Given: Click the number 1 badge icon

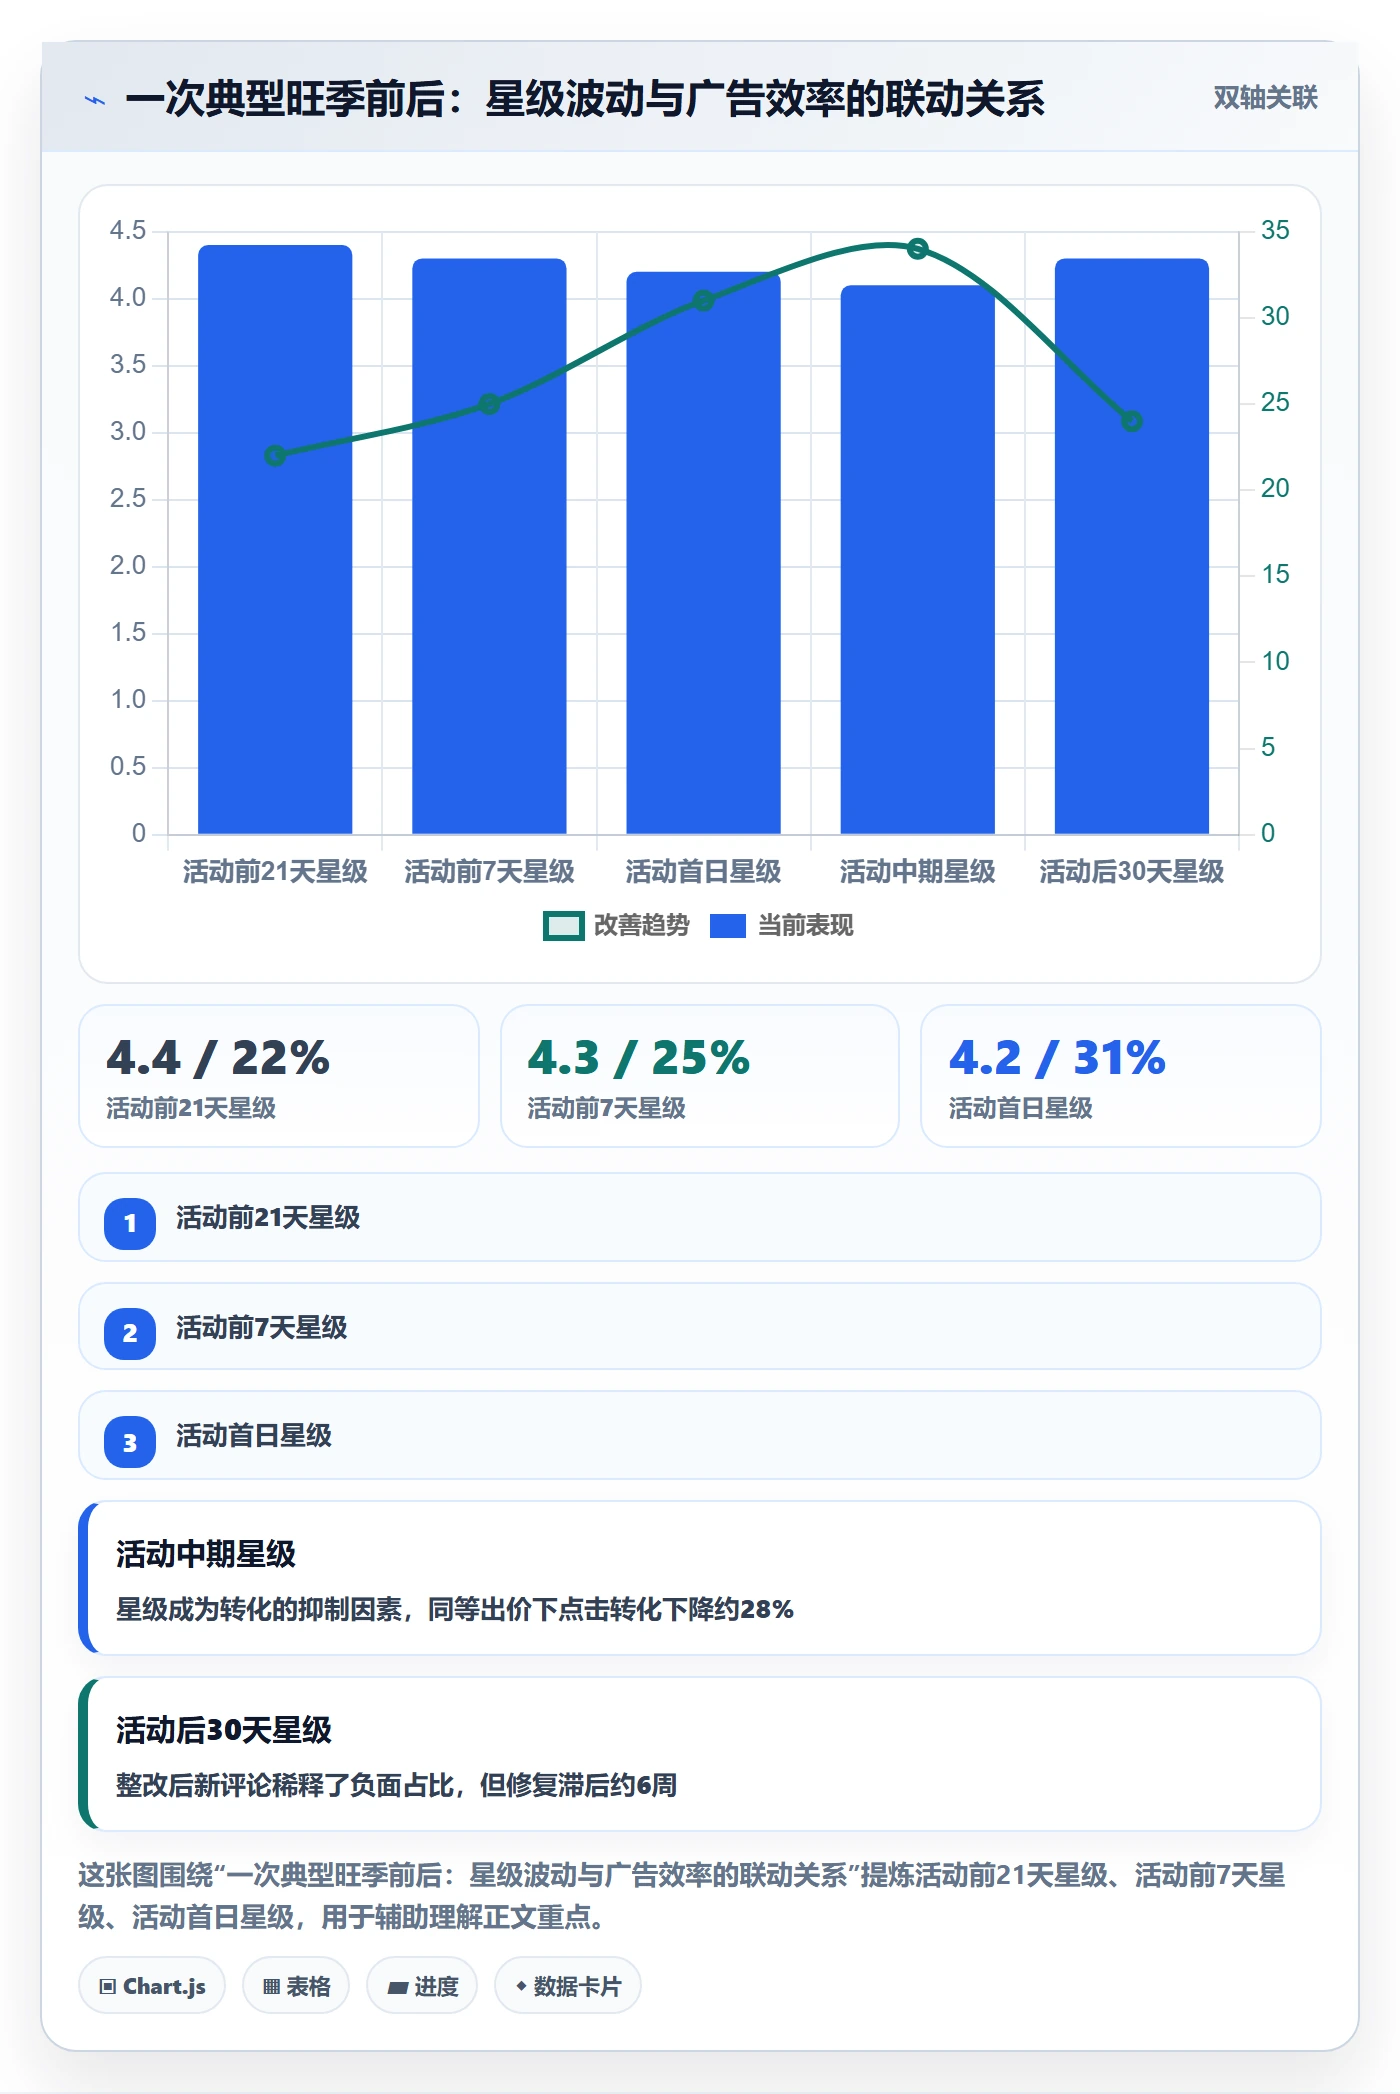Looking at the screenshot, I should coord(130,1223).
